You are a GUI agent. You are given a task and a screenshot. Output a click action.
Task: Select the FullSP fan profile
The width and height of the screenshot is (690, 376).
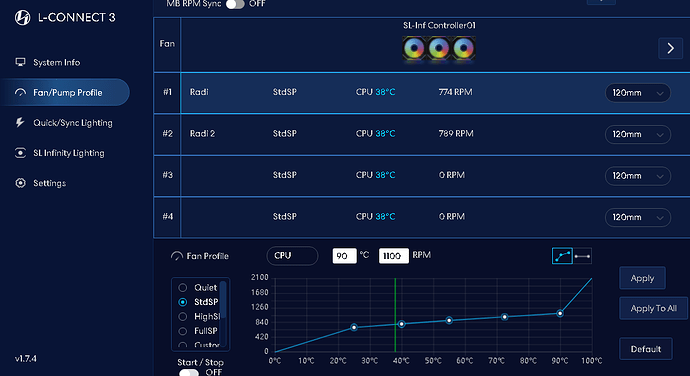(x=183, y=331)
